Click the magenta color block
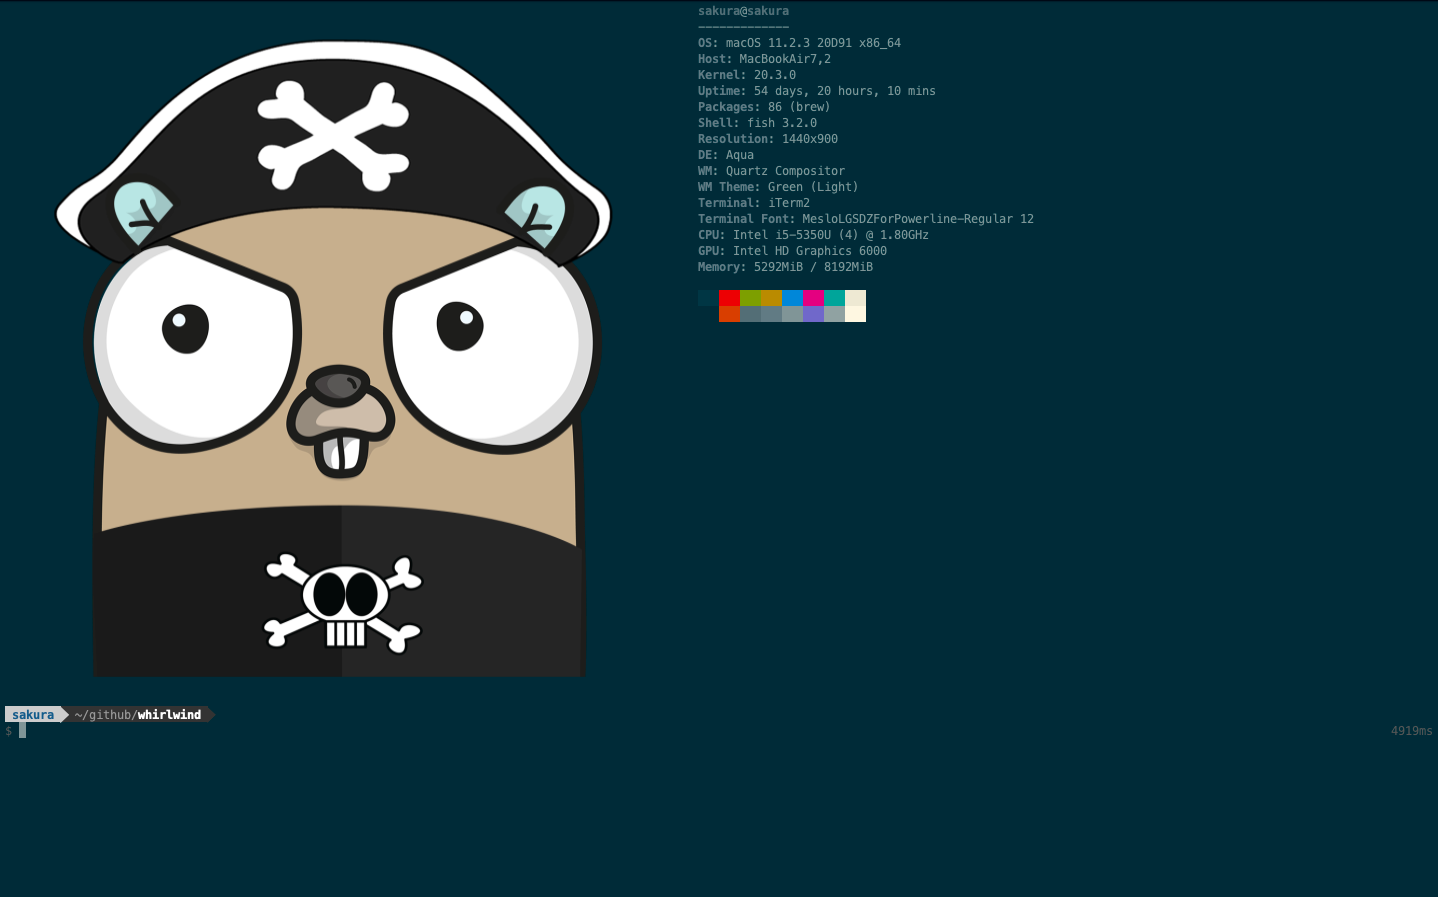 [813, 298]
